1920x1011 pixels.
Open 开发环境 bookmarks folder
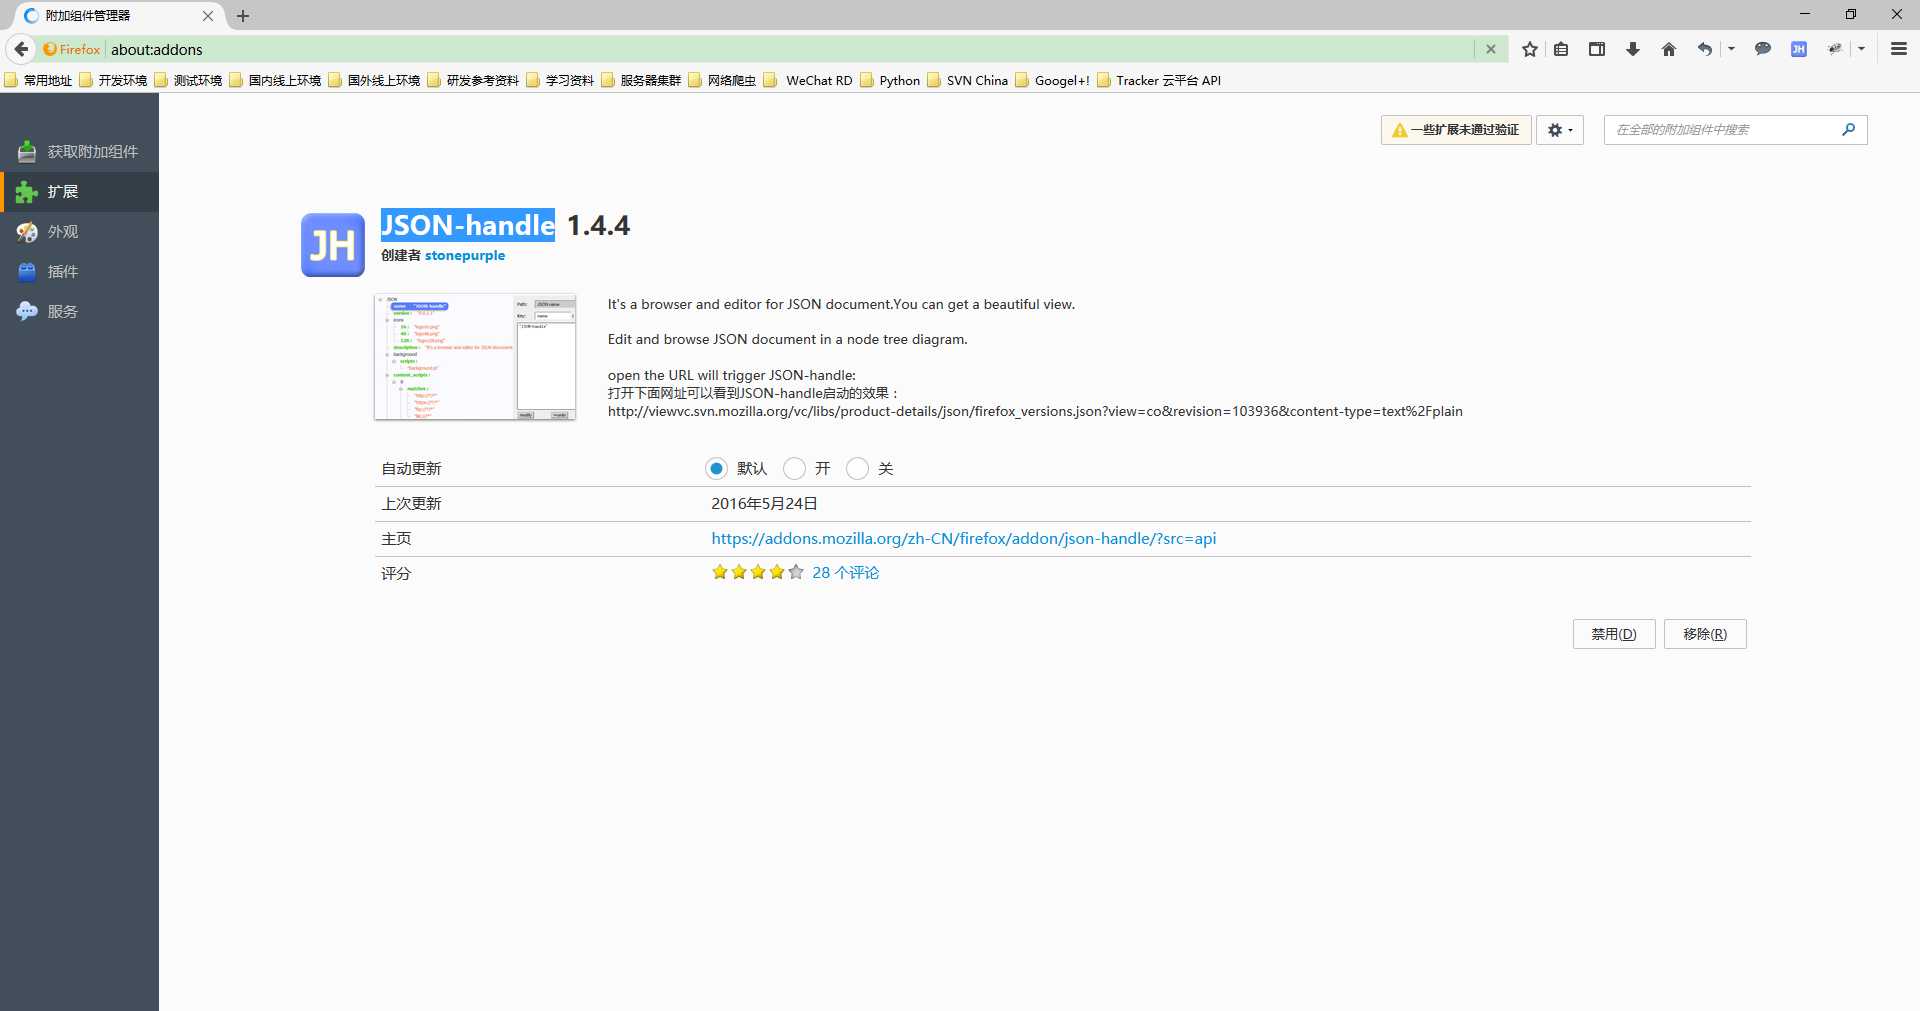114,81
